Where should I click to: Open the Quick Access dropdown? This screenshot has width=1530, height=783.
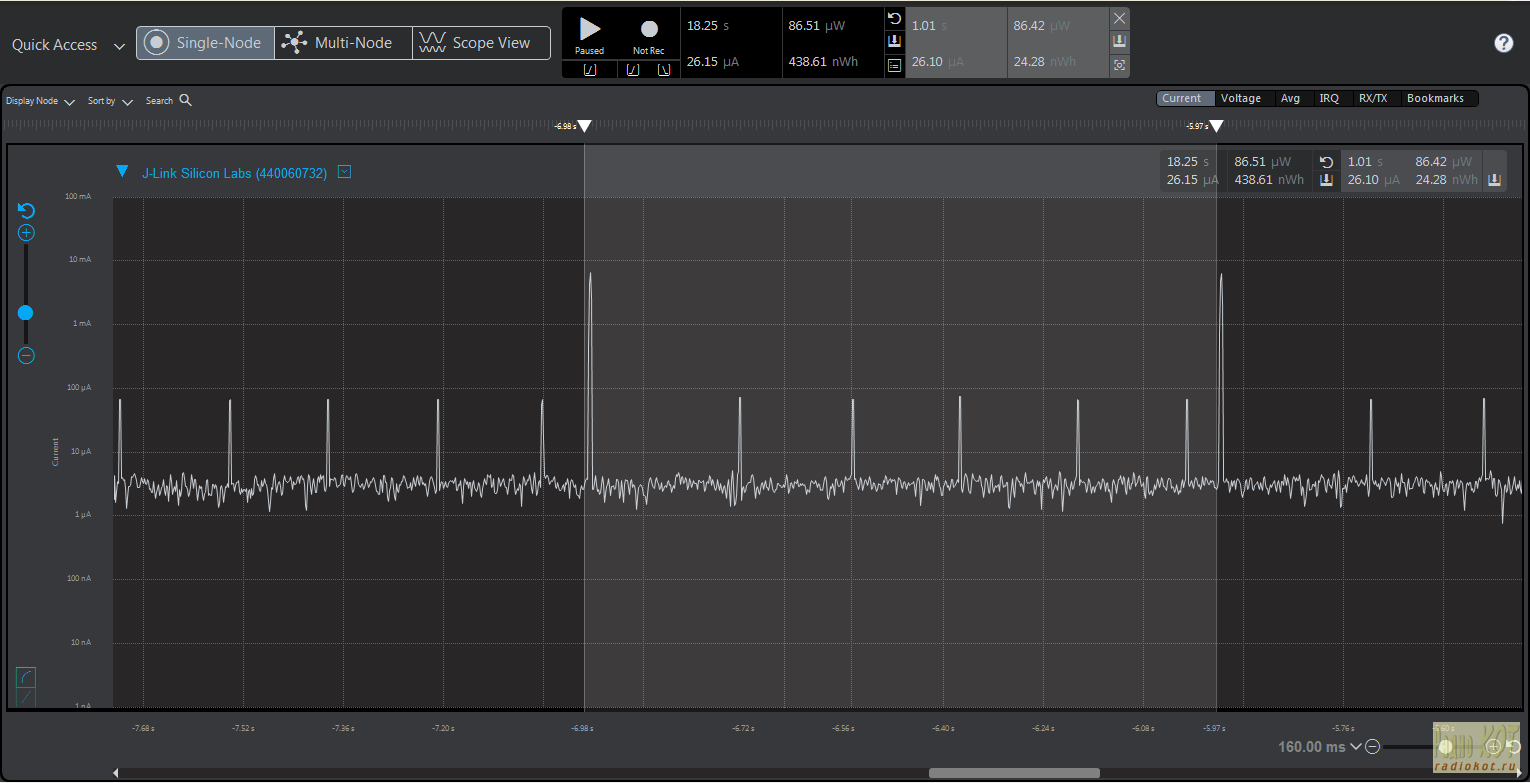click(x=68, y=45)
